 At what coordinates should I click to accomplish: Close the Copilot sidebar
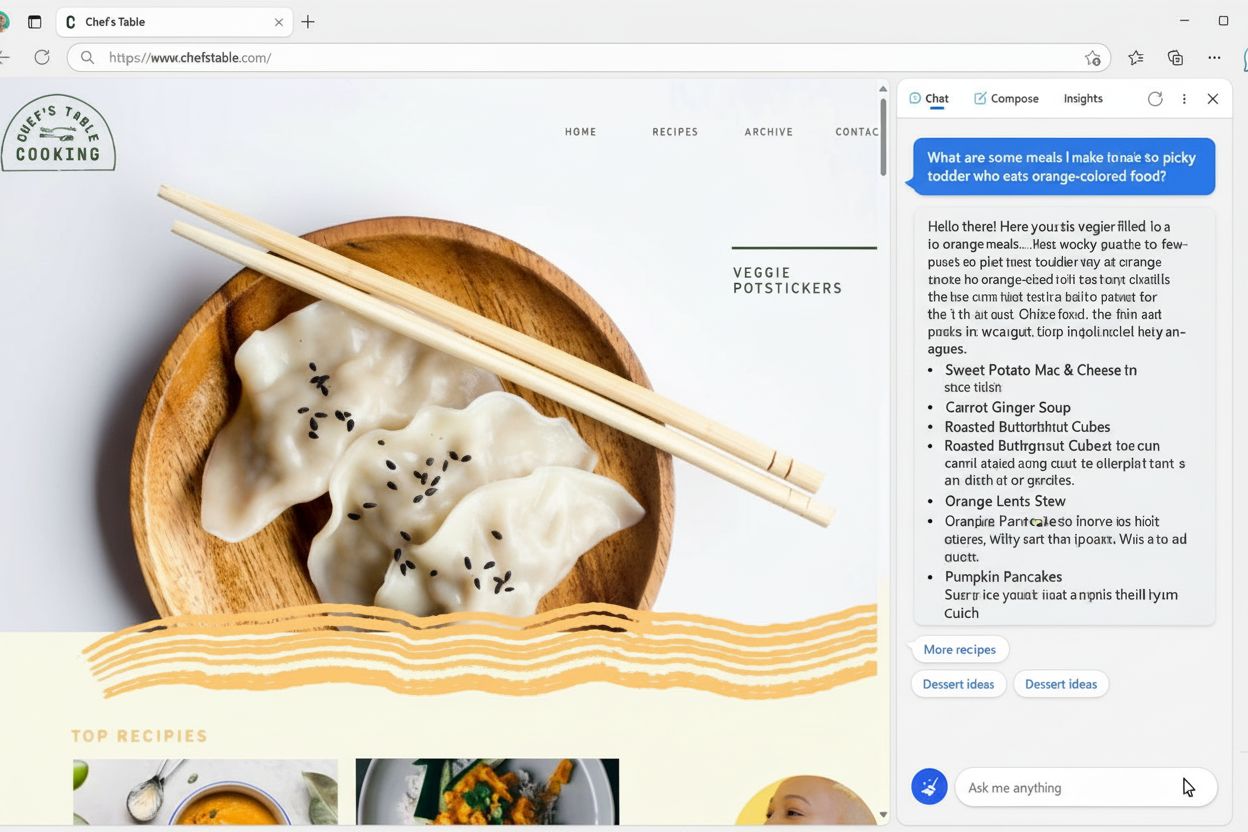pos(1213,98)
